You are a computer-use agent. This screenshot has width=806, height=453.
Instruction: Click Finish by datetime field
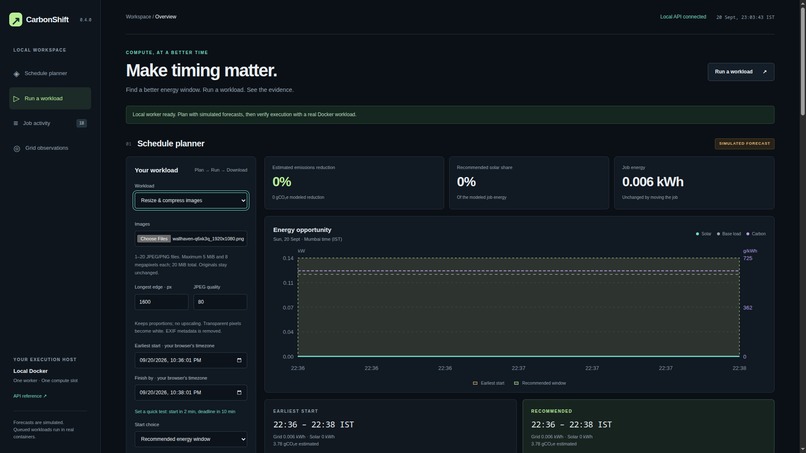coord(191,393)
